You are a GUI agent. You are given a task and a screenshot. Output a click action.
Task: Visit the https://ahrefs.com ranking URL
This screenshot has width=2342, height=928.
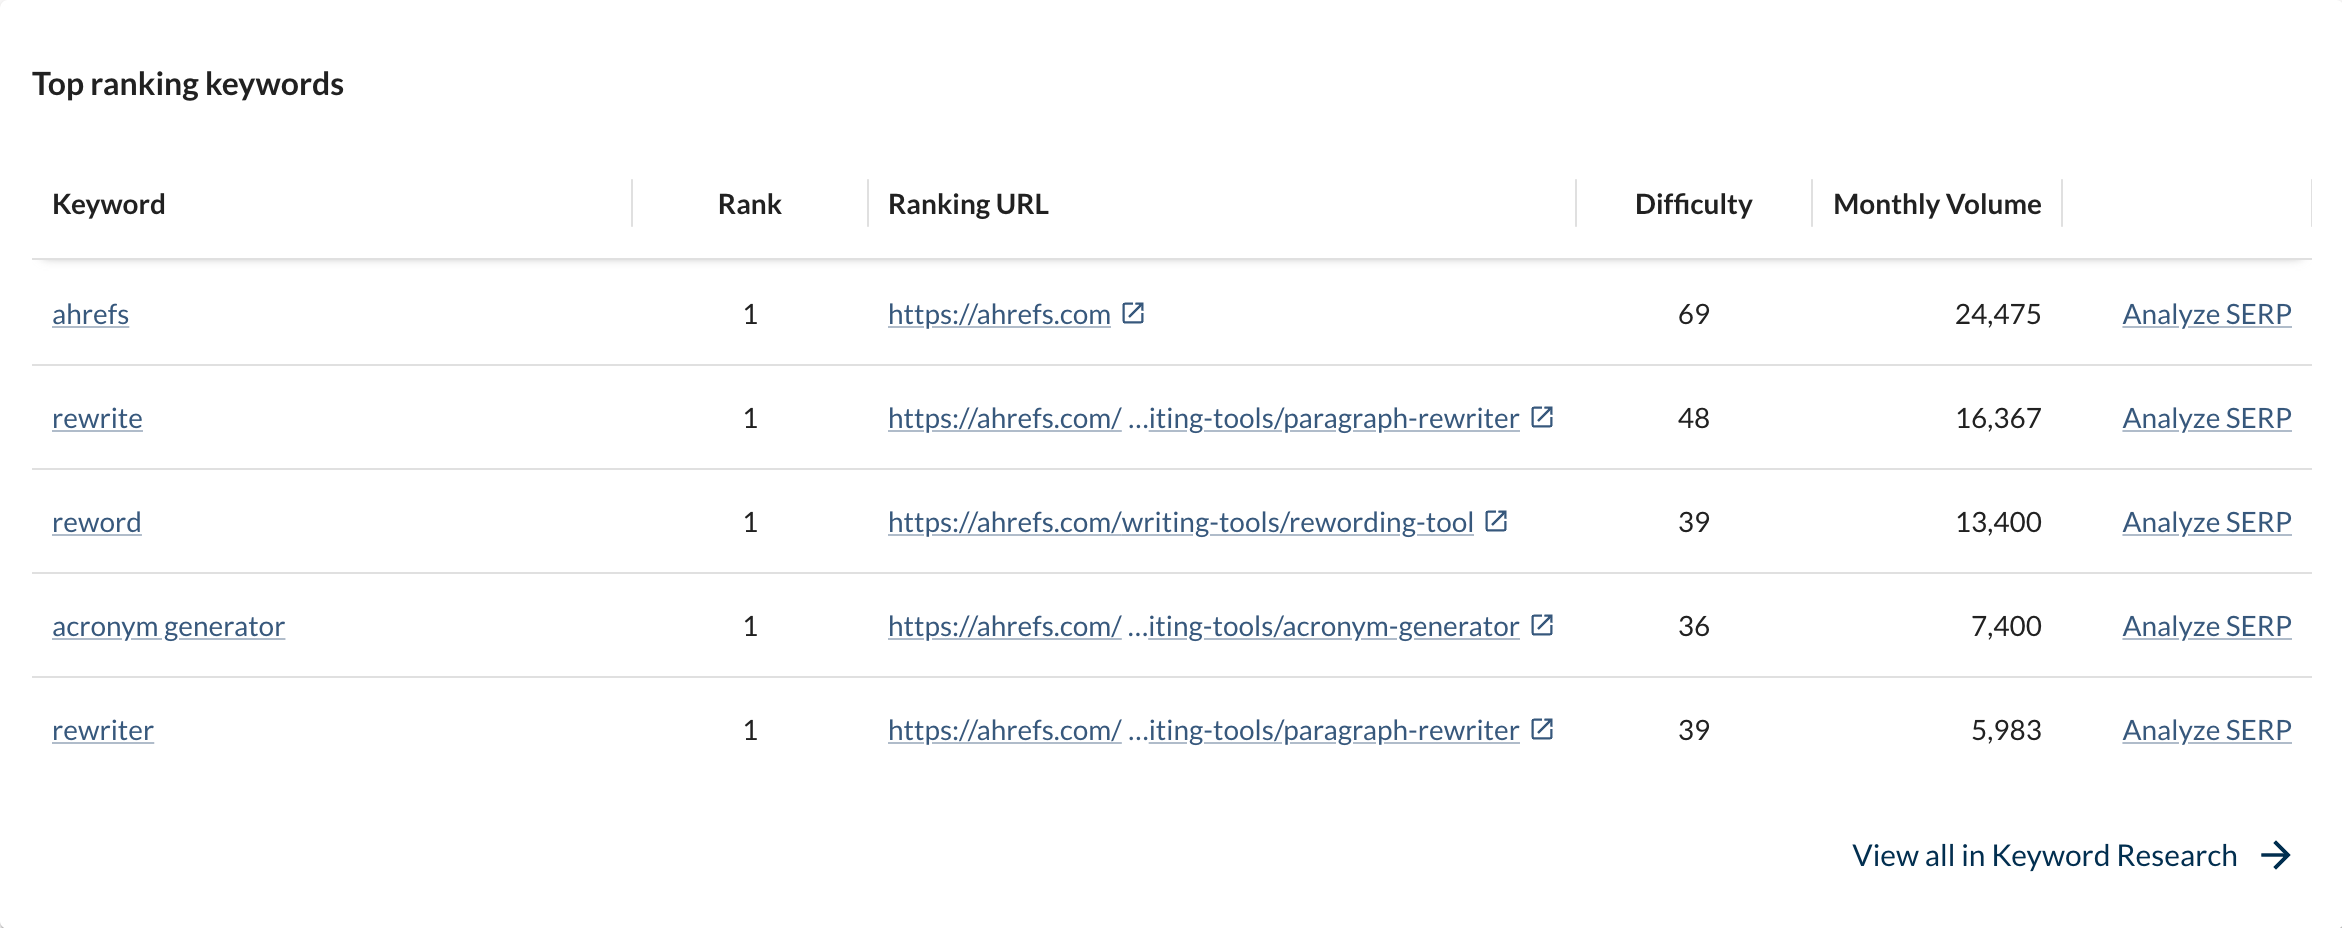pyautogui.click(x=999, y=314)
